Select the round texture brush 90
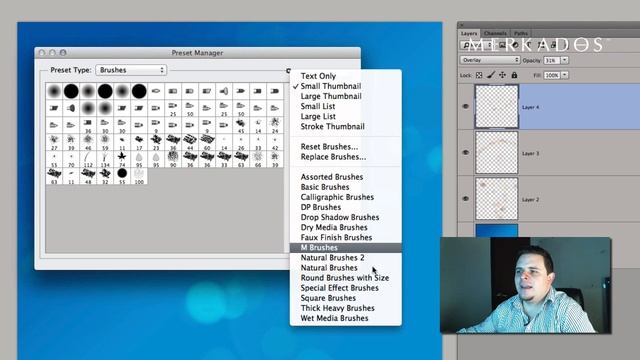This screenshot has width=640, height=360. click(x=173, y=158)
